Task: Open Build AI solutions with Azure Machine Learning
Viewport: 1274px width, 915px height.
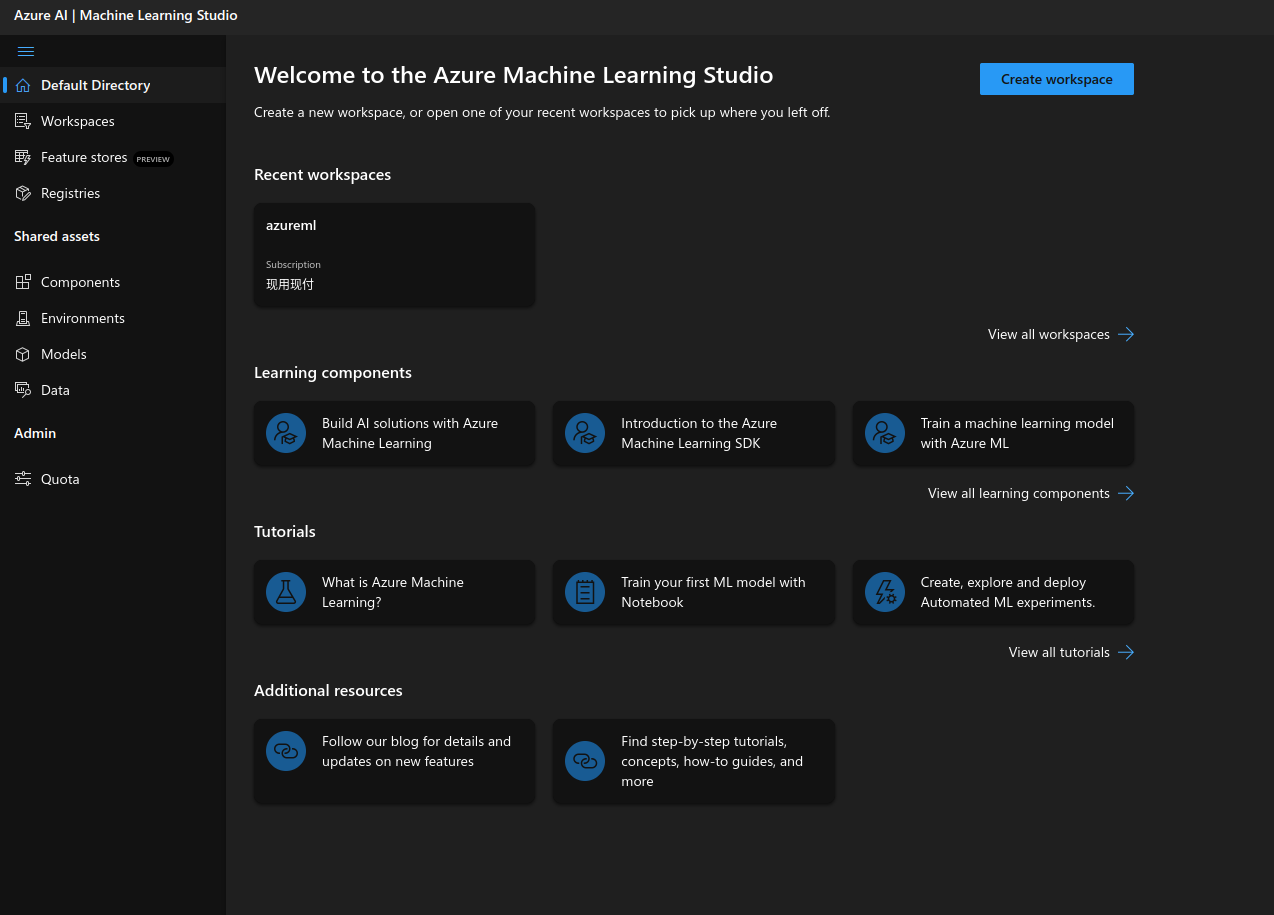Action: pos(394,433)
